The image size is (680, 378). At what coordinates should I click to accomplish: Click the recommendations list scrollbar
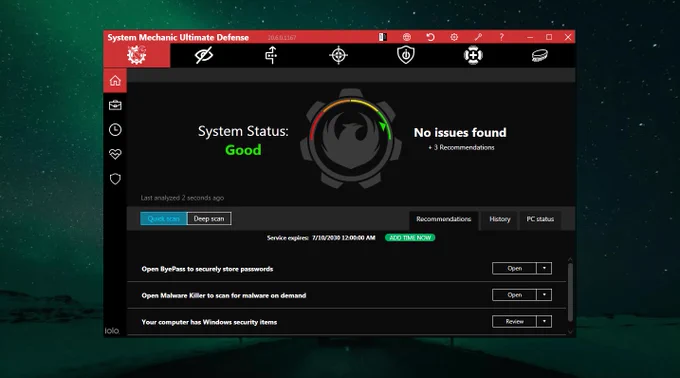point(570,293)
